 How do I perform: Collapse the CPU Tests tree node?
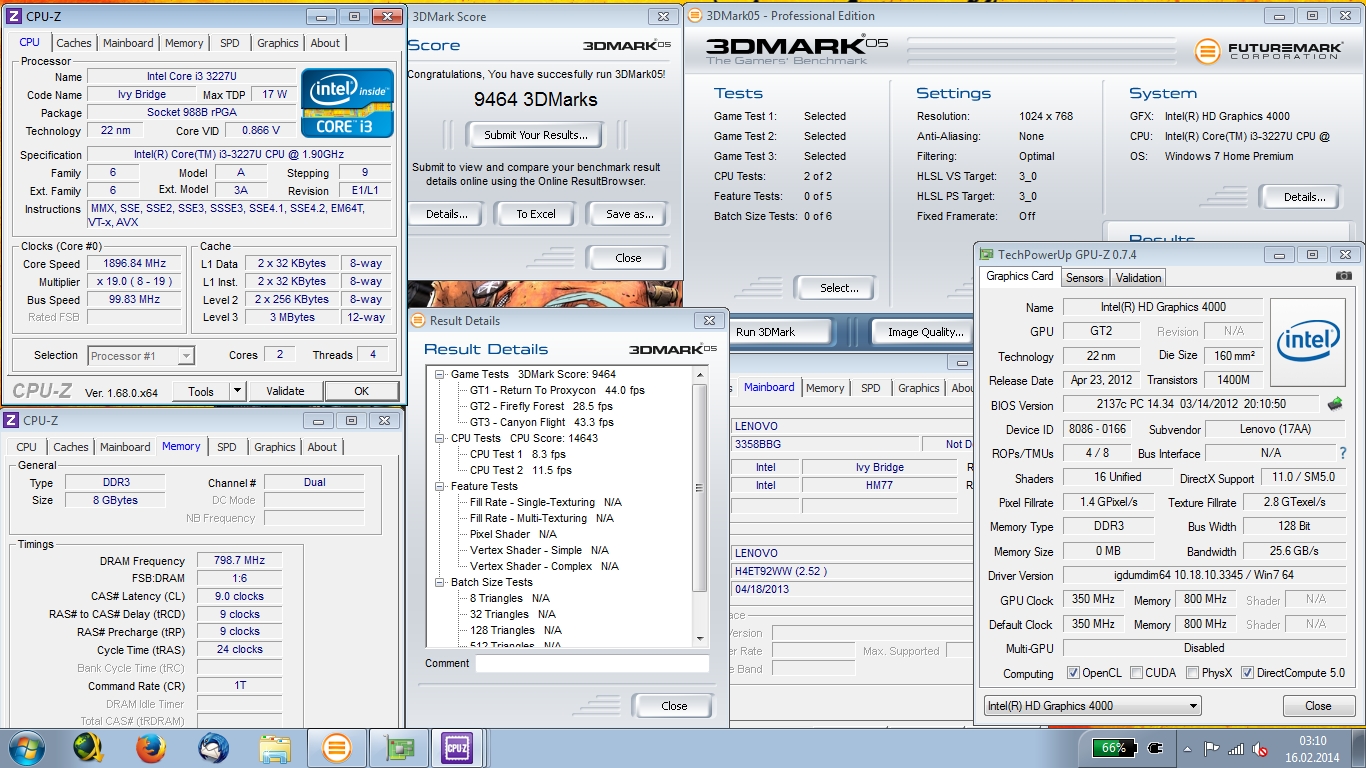pyautogui.click(x=440, y=438)
